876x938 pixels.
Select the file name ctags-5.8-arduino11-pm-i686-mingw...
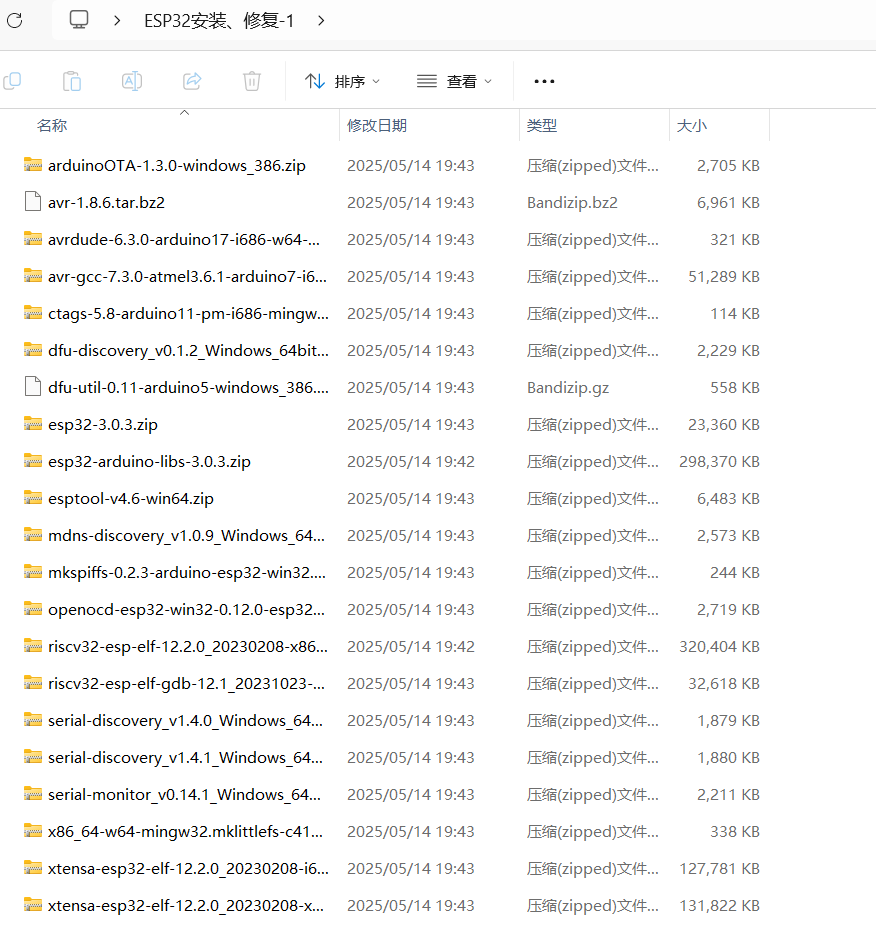tap(188, 314)
